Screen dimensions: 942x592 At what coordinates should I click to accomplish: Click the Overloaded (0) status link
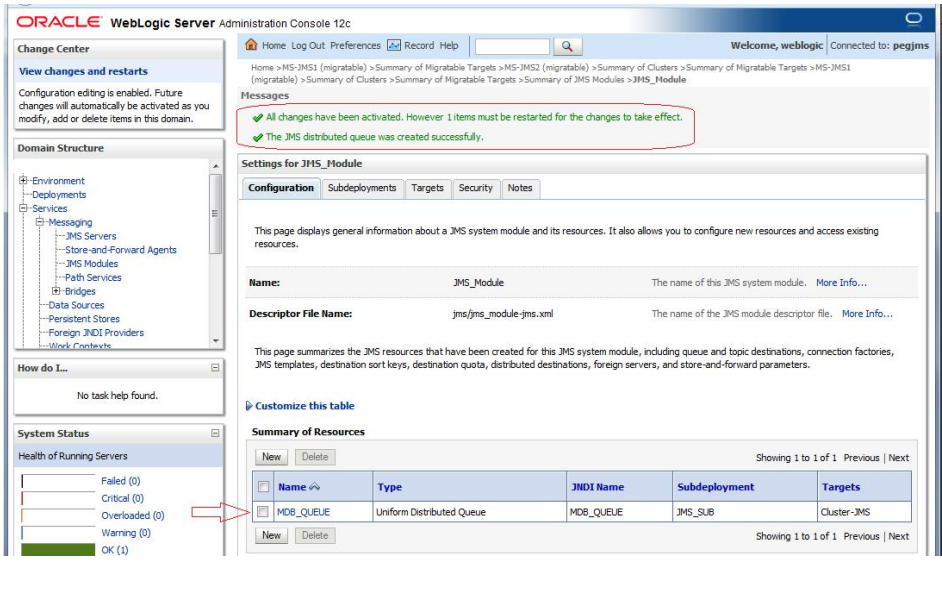(x=132, y=515)
